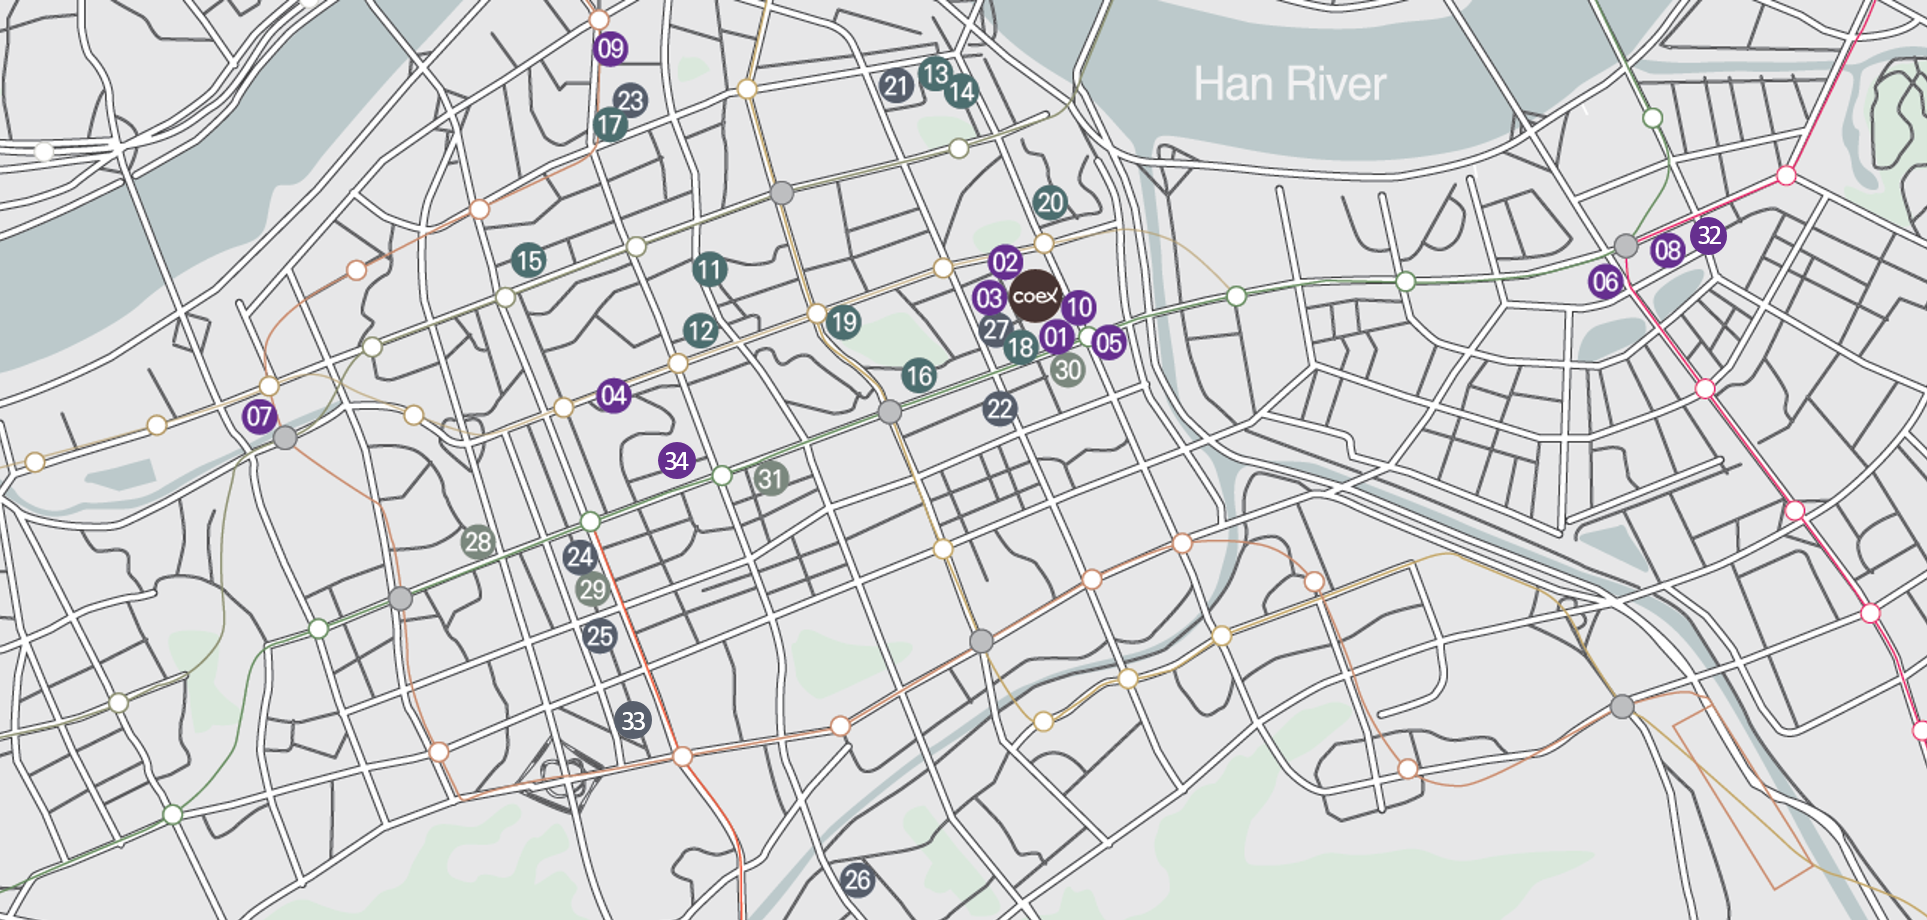
Task: Click olive marker 28
Action: click(478, 543)
